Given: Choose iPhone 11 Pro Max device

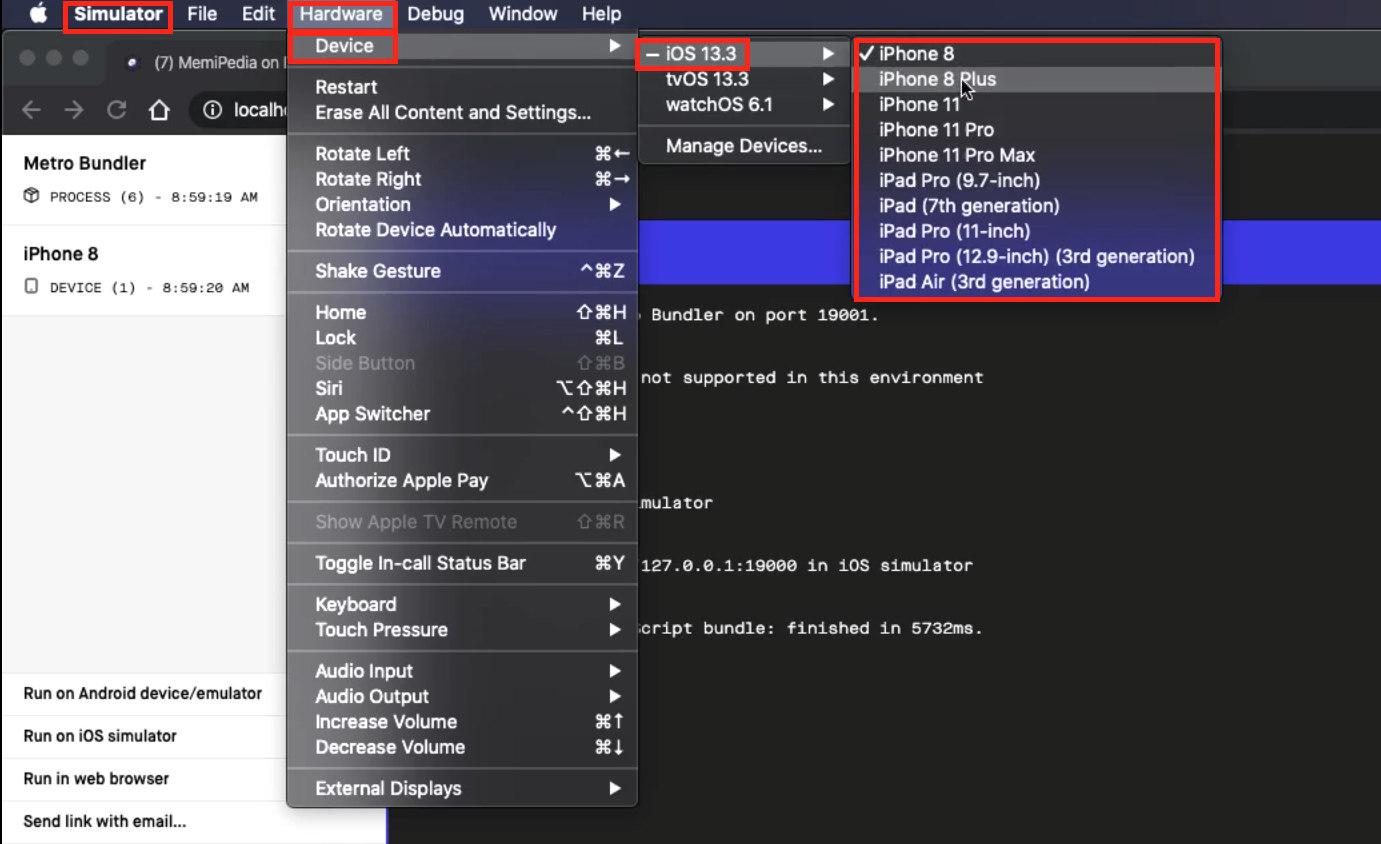Looking at the screenshot, I should (956, 155).
